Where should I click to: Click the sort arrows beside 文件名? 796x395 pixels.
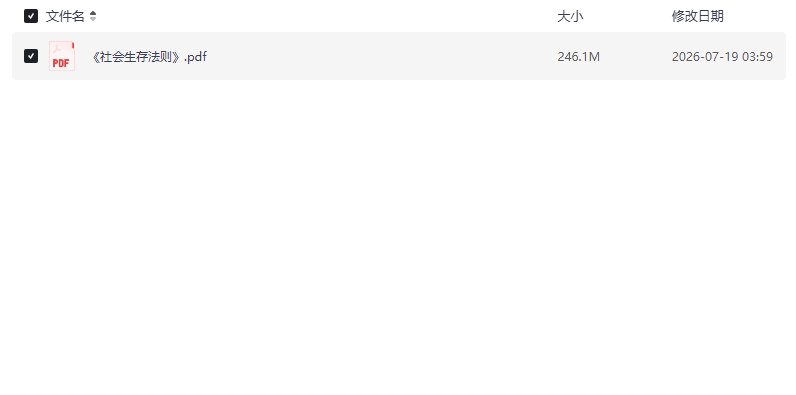93,16
